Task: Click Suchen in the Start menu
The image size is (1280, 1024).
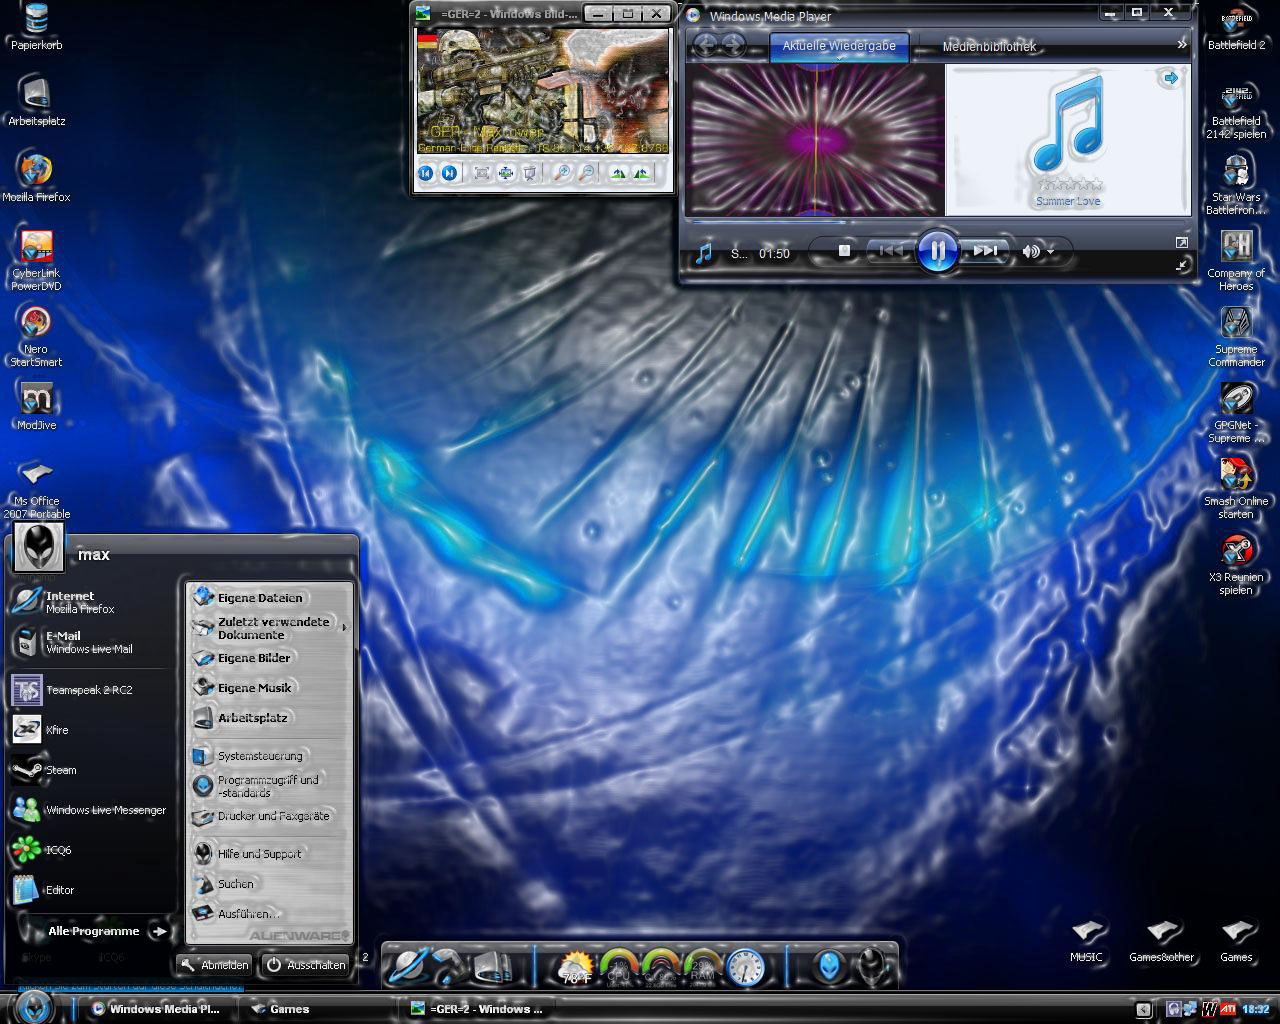Action: click(270, 884)
